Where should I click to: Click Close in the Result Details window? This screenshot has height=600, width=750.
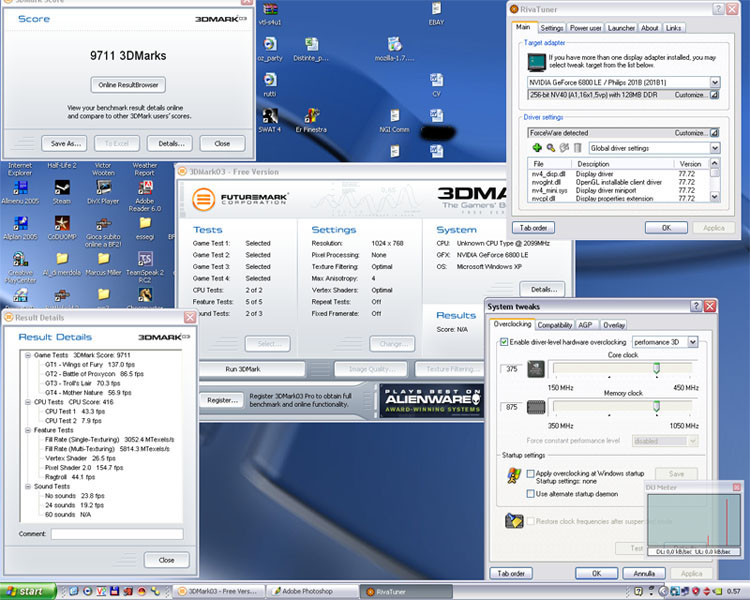pos(166,560)
